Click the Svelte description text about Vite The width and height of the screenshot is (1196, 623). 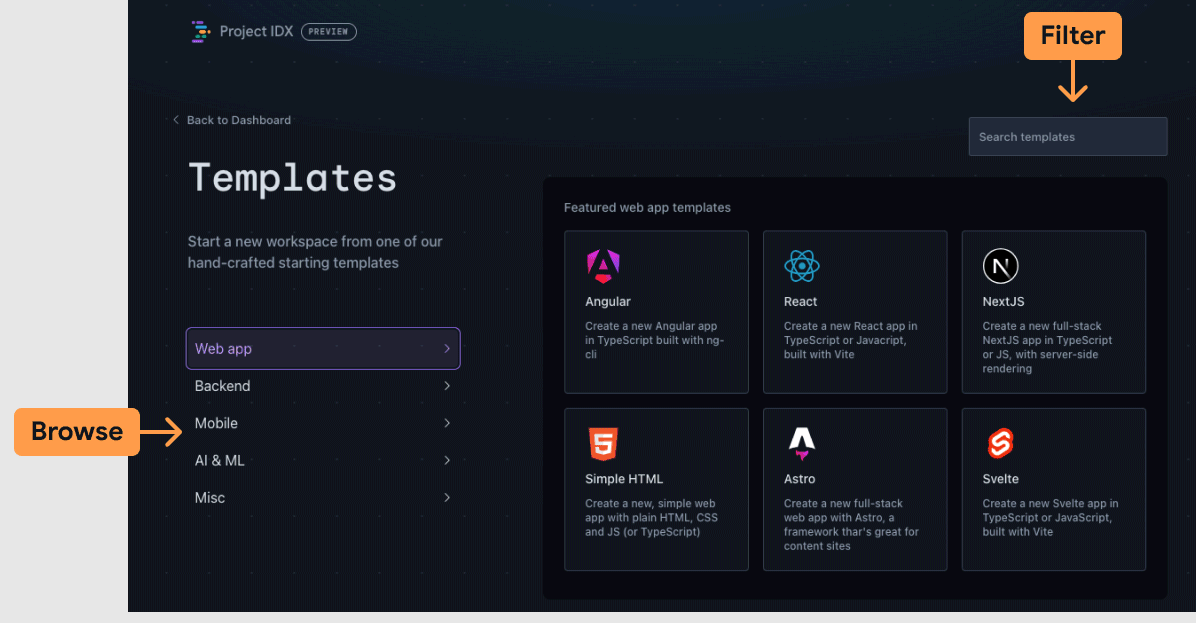pyautogui.click(x=1050, y=518)
